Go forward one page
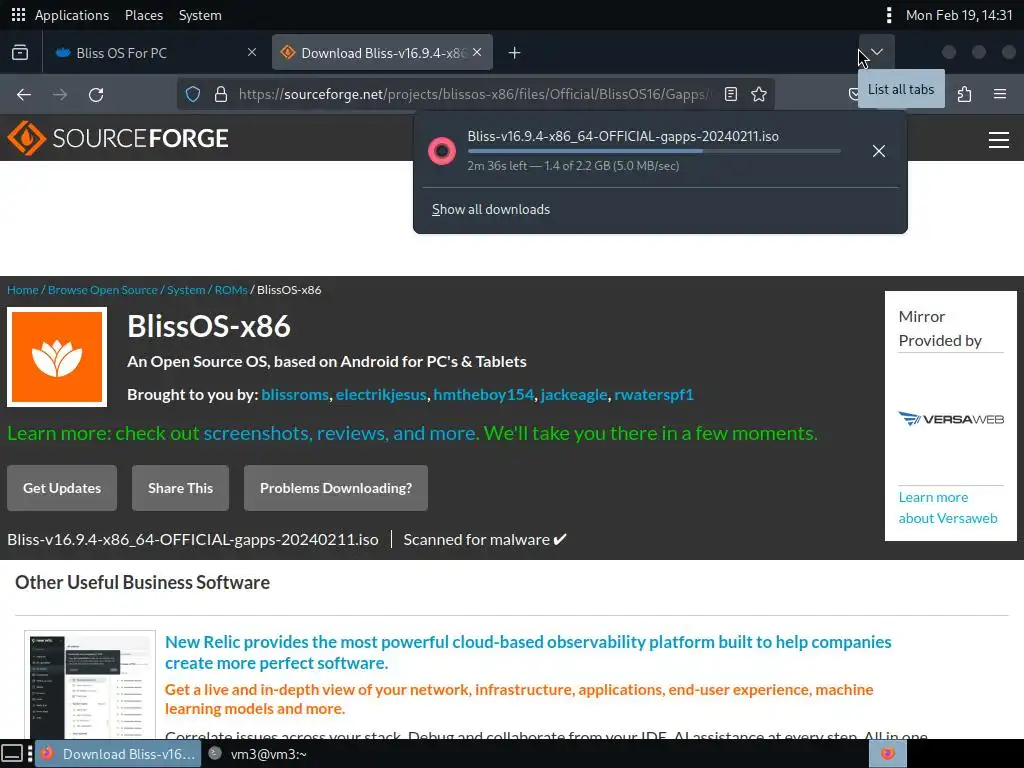Screen dimensions: 1024x768 click(x=60, y=95)
